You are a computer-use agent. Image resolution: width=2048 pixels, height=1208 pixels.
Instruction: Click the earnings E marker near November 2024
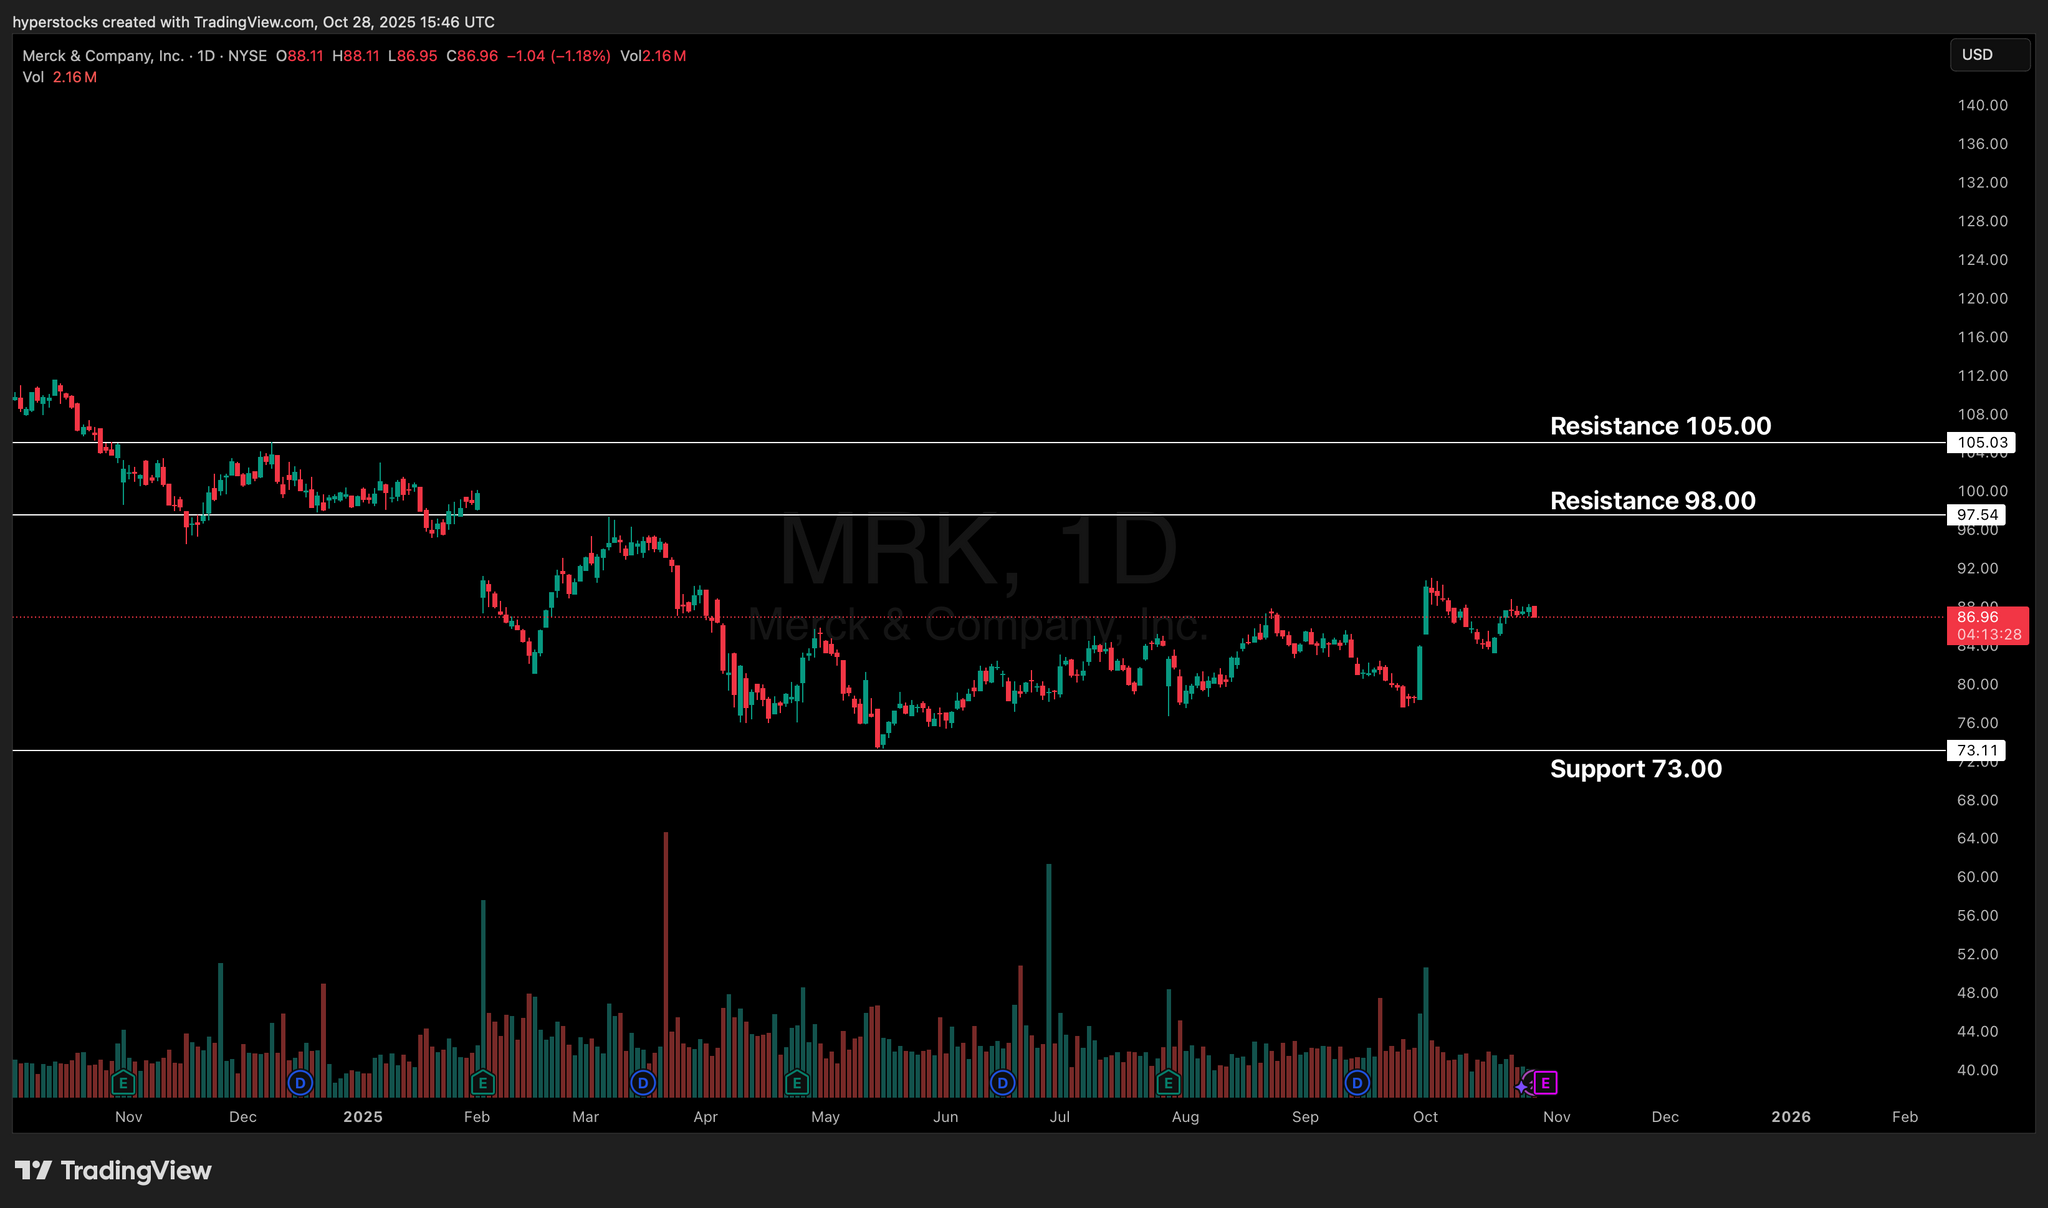pos(123,1082)
